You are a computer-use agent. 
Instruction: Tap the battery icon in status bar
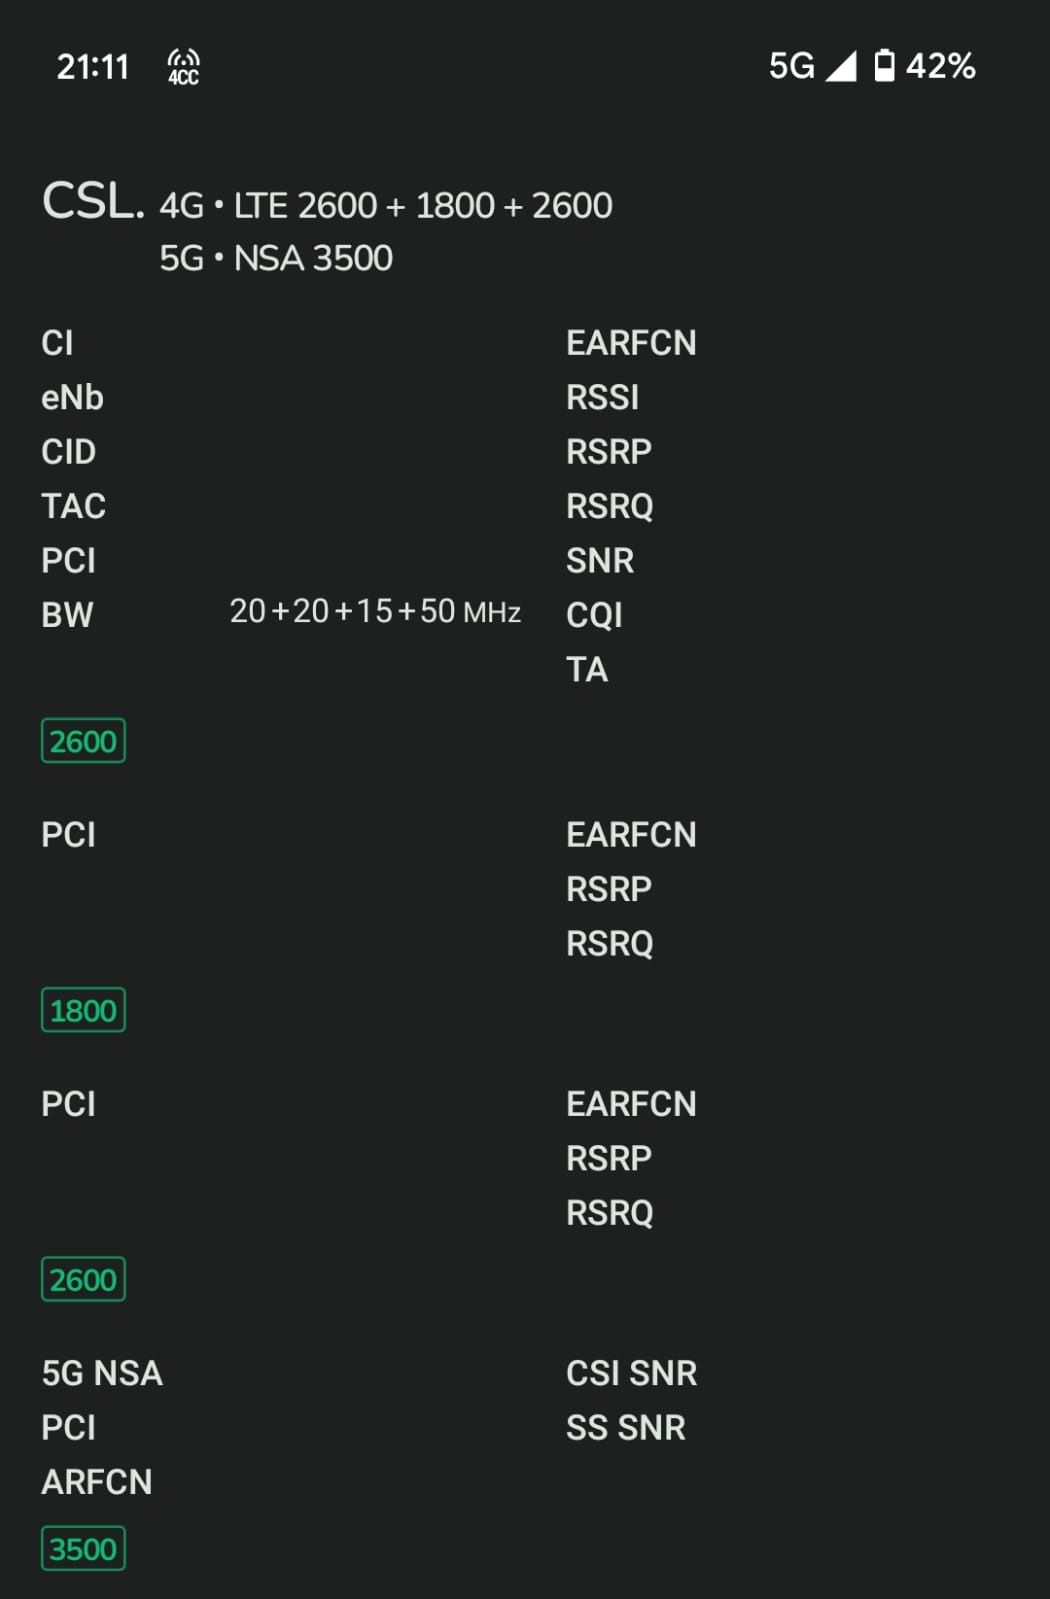tap(884, 66)
